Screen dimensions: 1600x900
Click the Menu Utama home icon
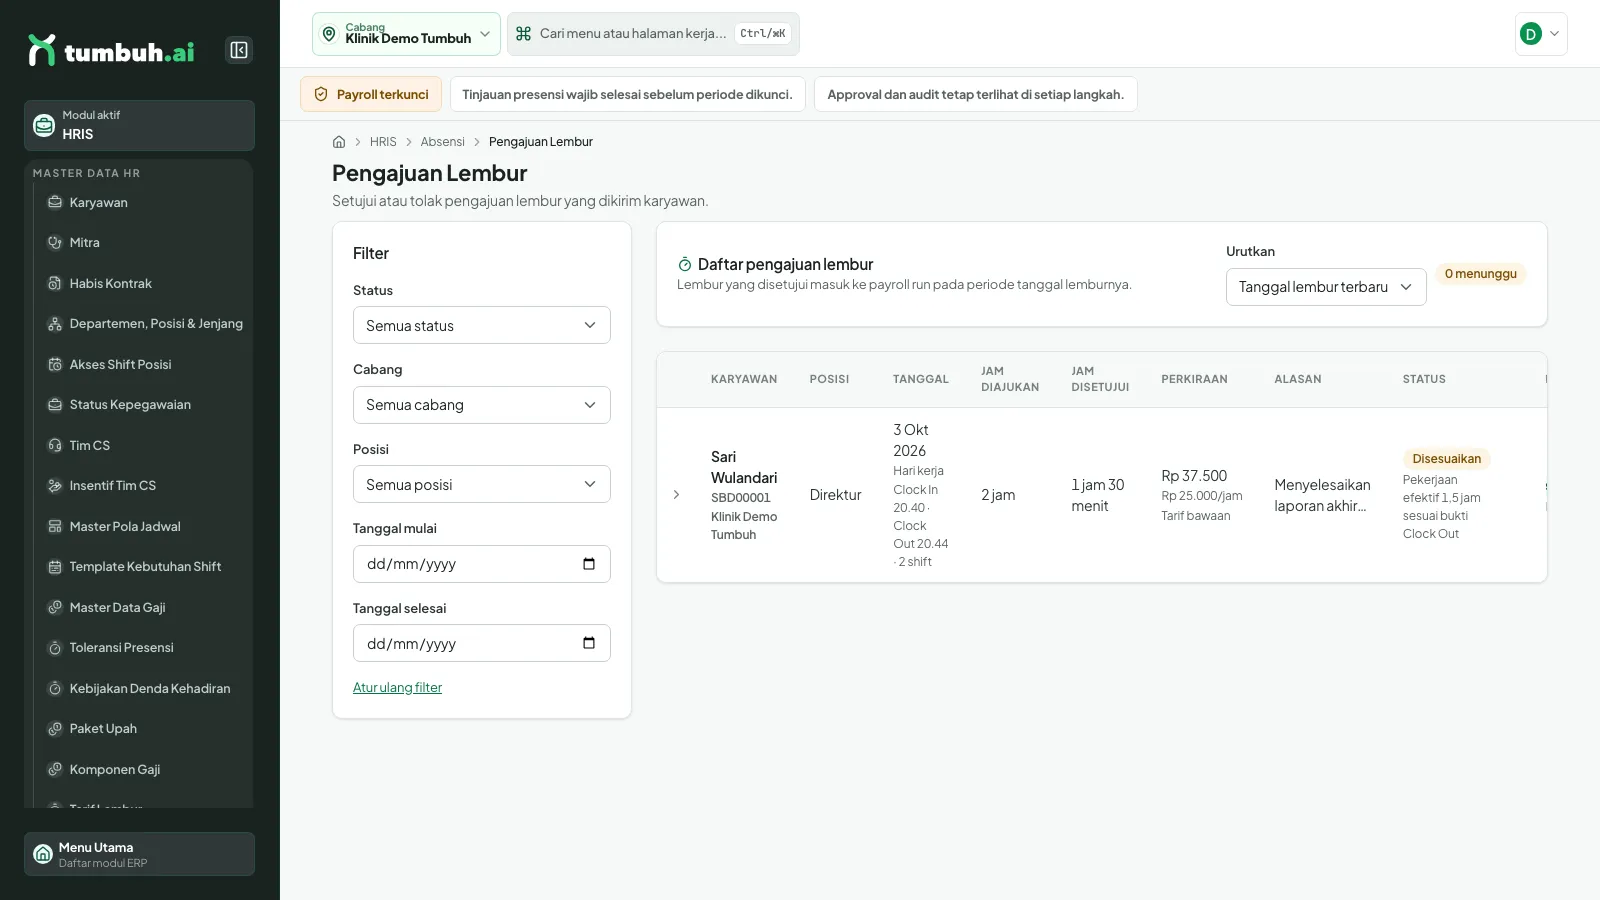point(43,854)
